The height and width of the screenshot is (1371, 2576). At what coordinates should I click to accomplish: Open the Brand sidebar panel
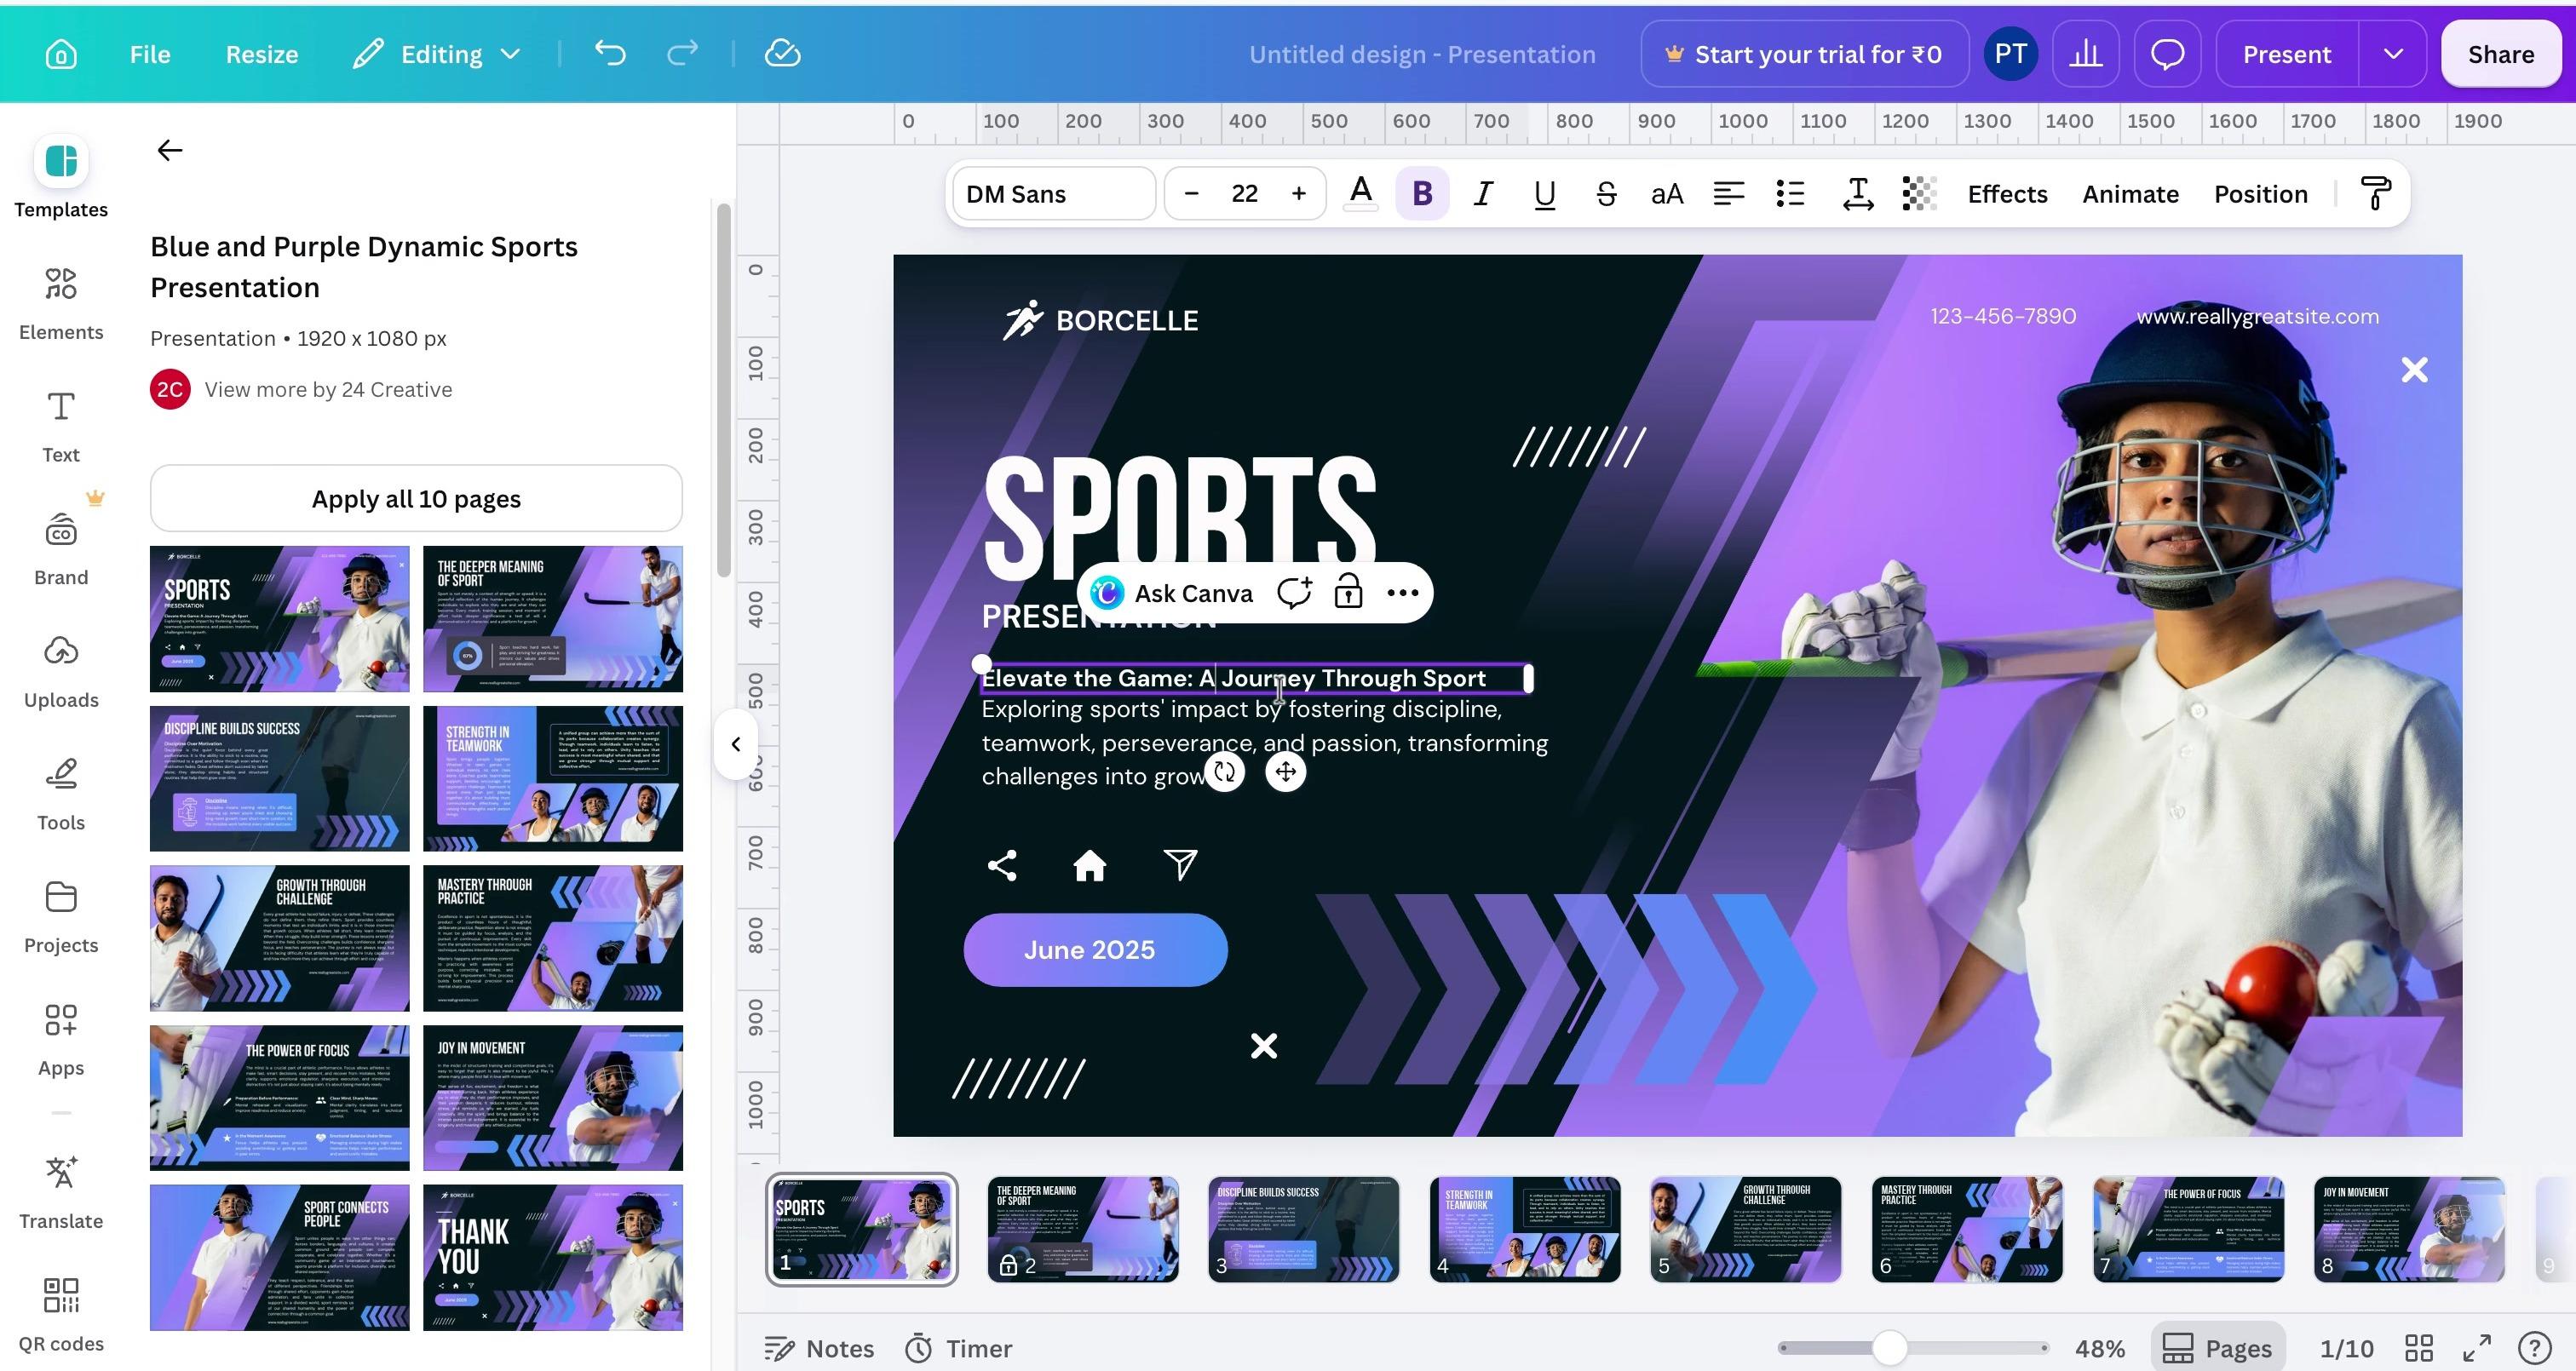[x=61, y=550]
